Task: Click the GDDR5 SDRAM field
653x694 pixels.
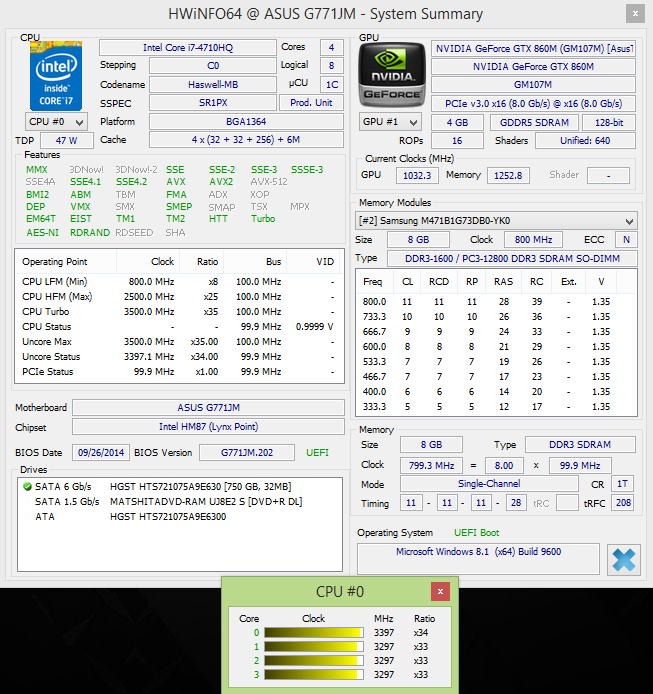Action: [534, 123]
